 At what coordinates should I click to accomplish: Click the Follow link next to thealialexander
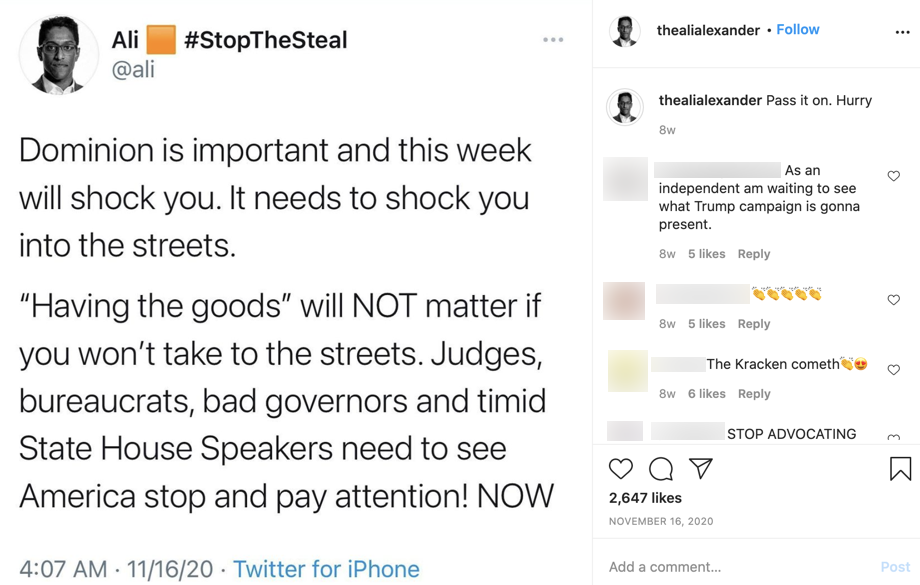797,29
